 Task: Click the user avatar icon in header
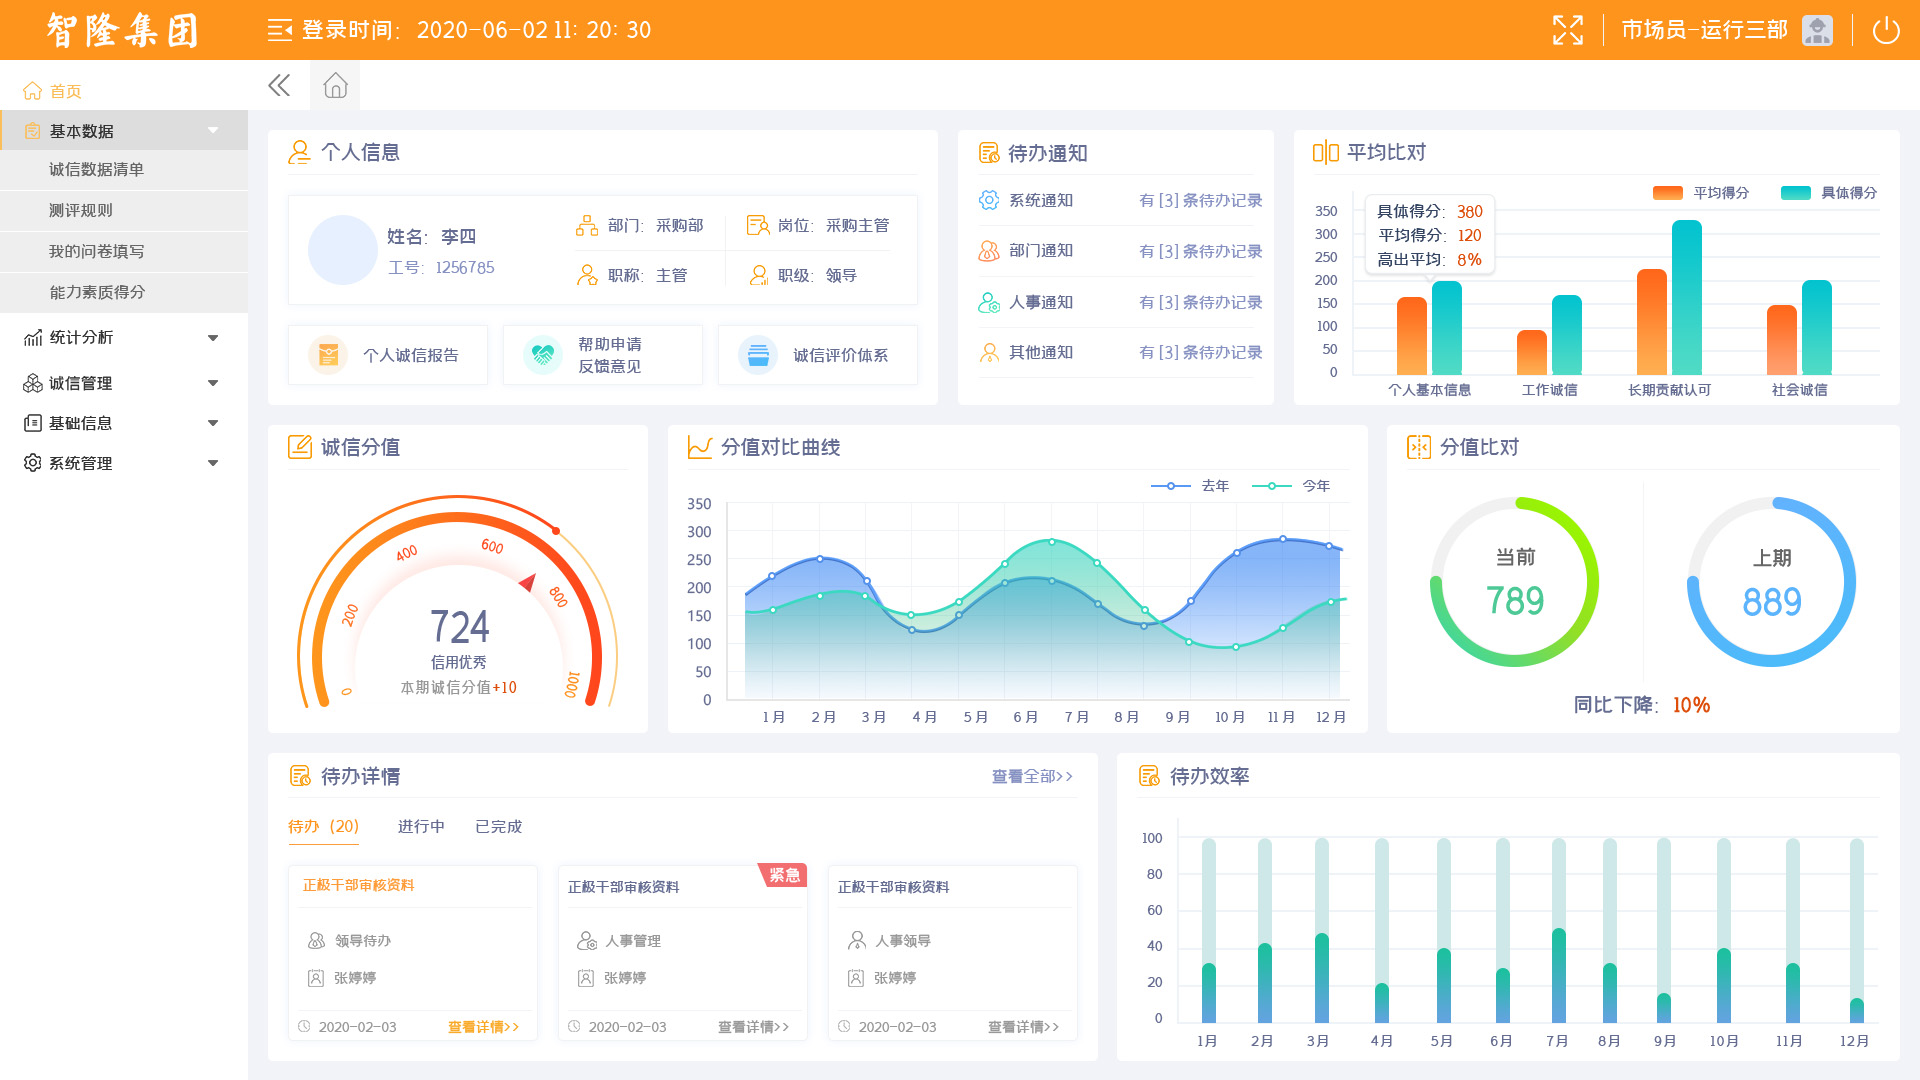1817,30
